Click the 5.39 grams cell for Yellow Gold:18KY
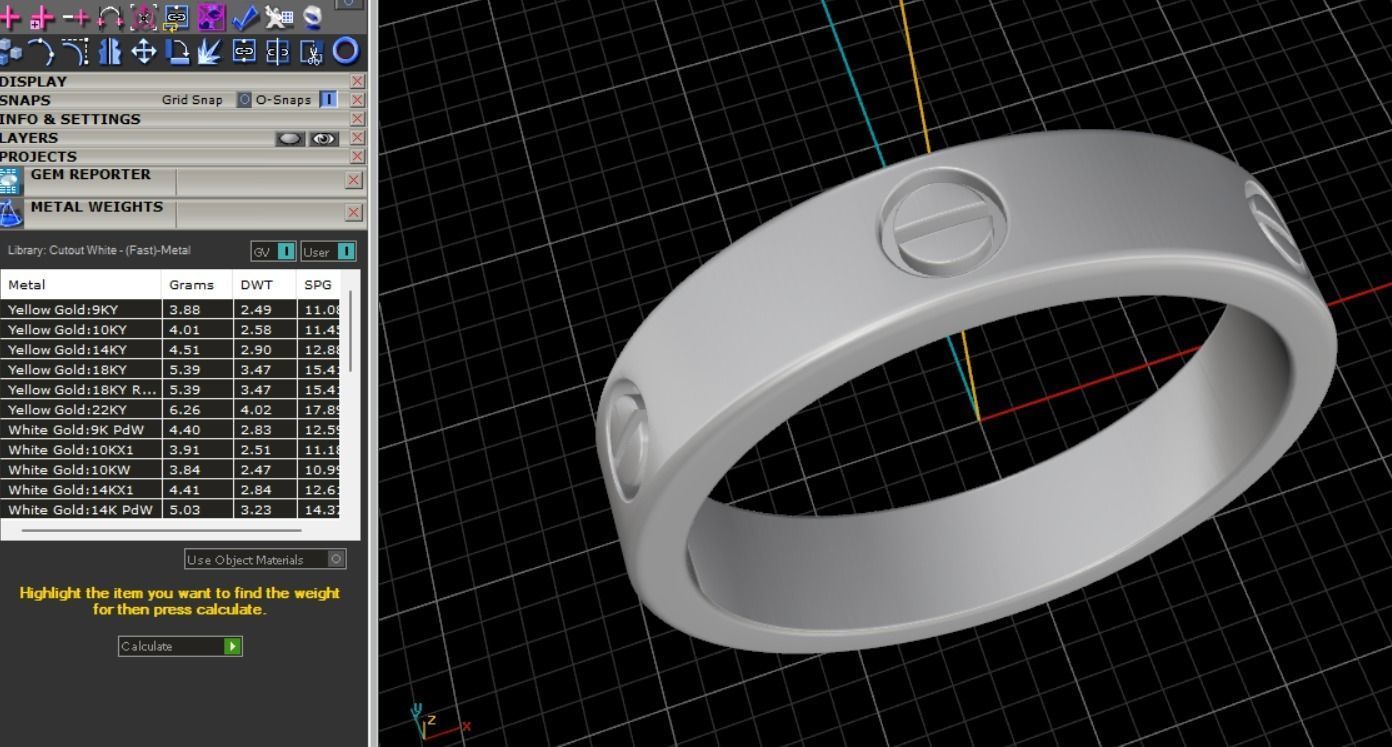Screen dimensions: 1392x747 [197, 370]
